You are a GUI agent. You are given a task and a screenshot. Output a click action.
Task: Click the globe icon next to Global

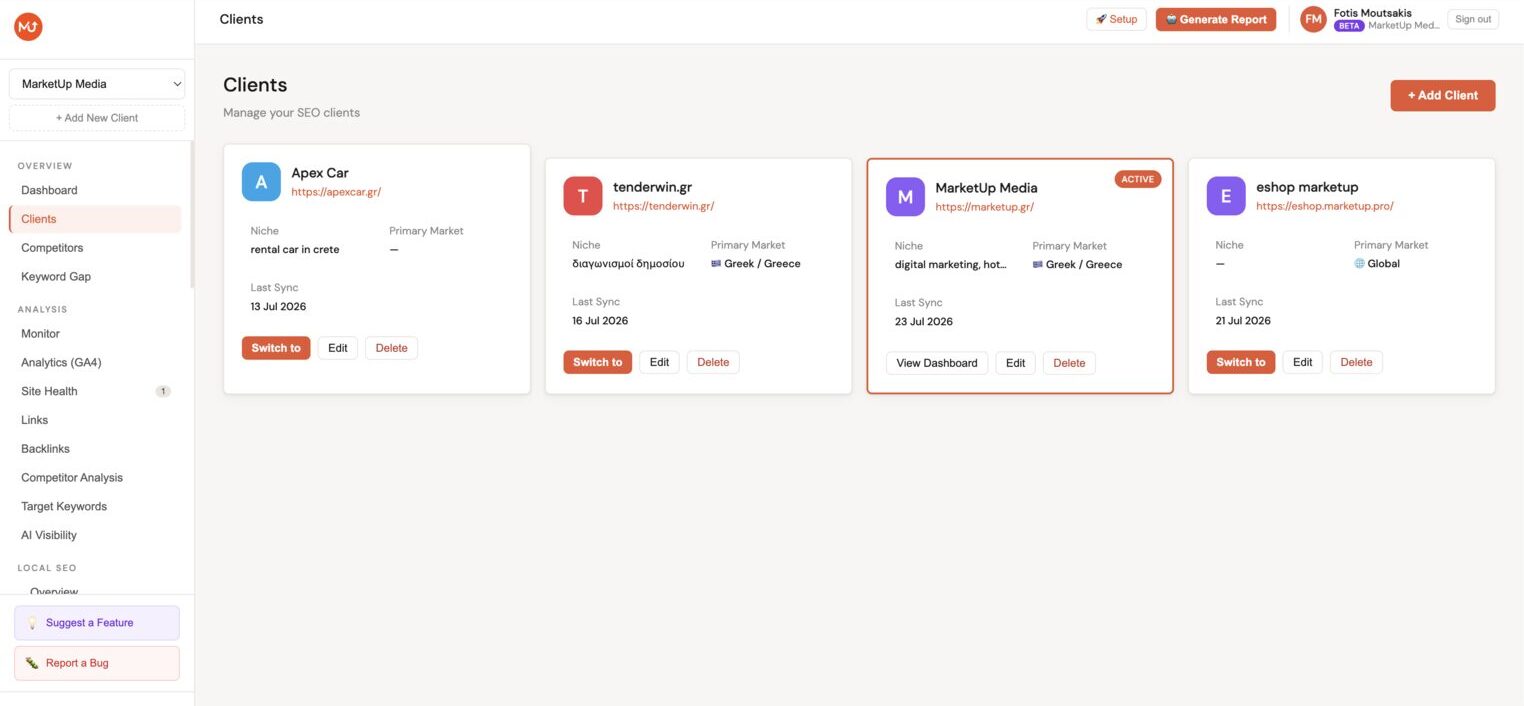point(1359,264)
